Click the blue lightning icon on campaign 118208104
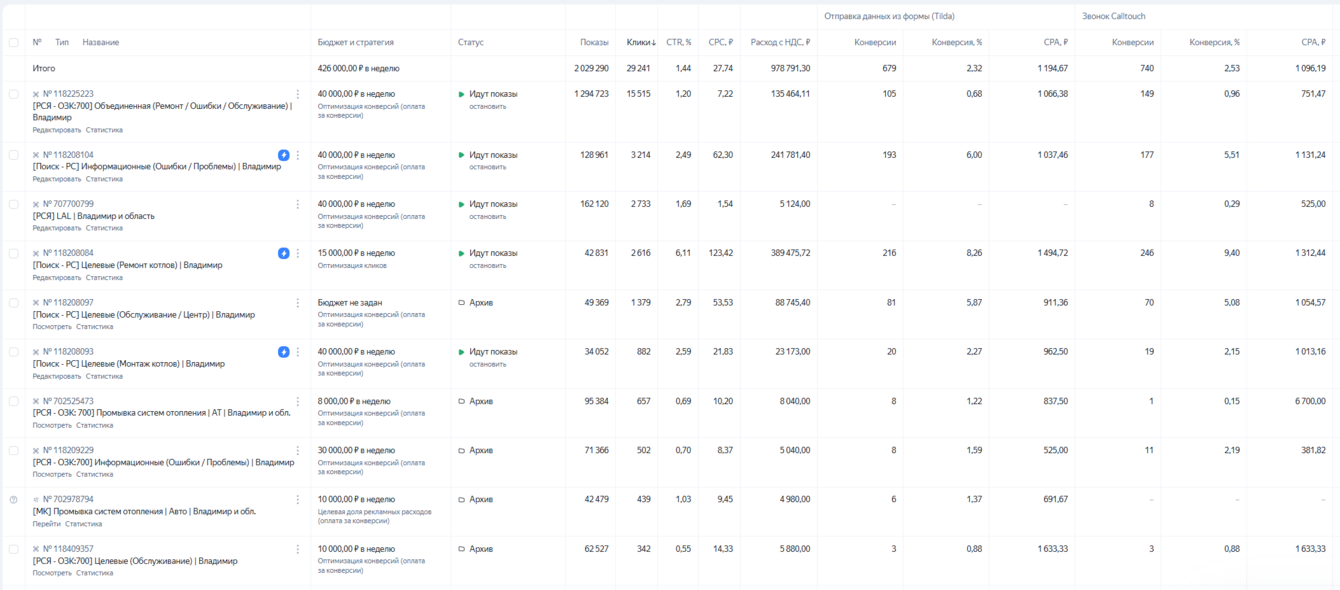The width and height of the screenshot is (1340, 590). (x=284, y=155)
